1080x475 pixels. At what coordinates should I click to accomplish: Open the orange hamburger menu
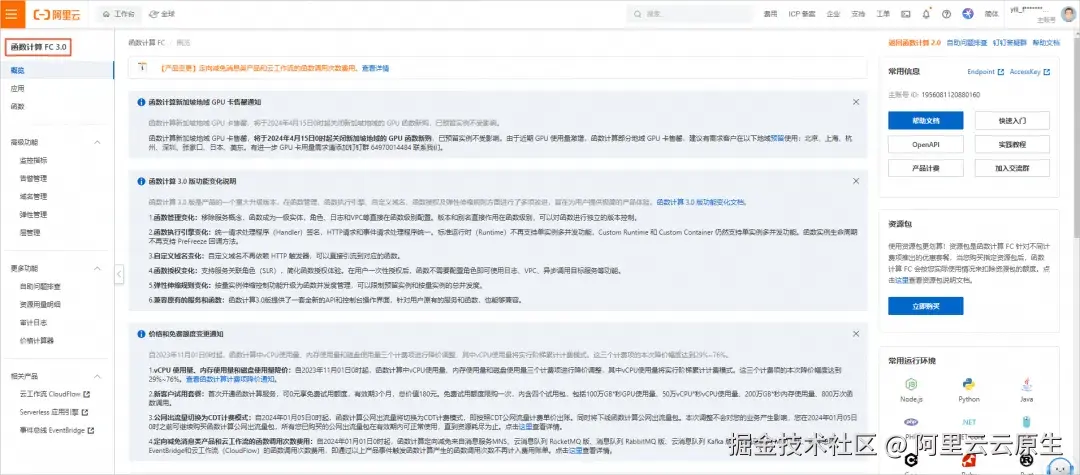click(11, 14)
